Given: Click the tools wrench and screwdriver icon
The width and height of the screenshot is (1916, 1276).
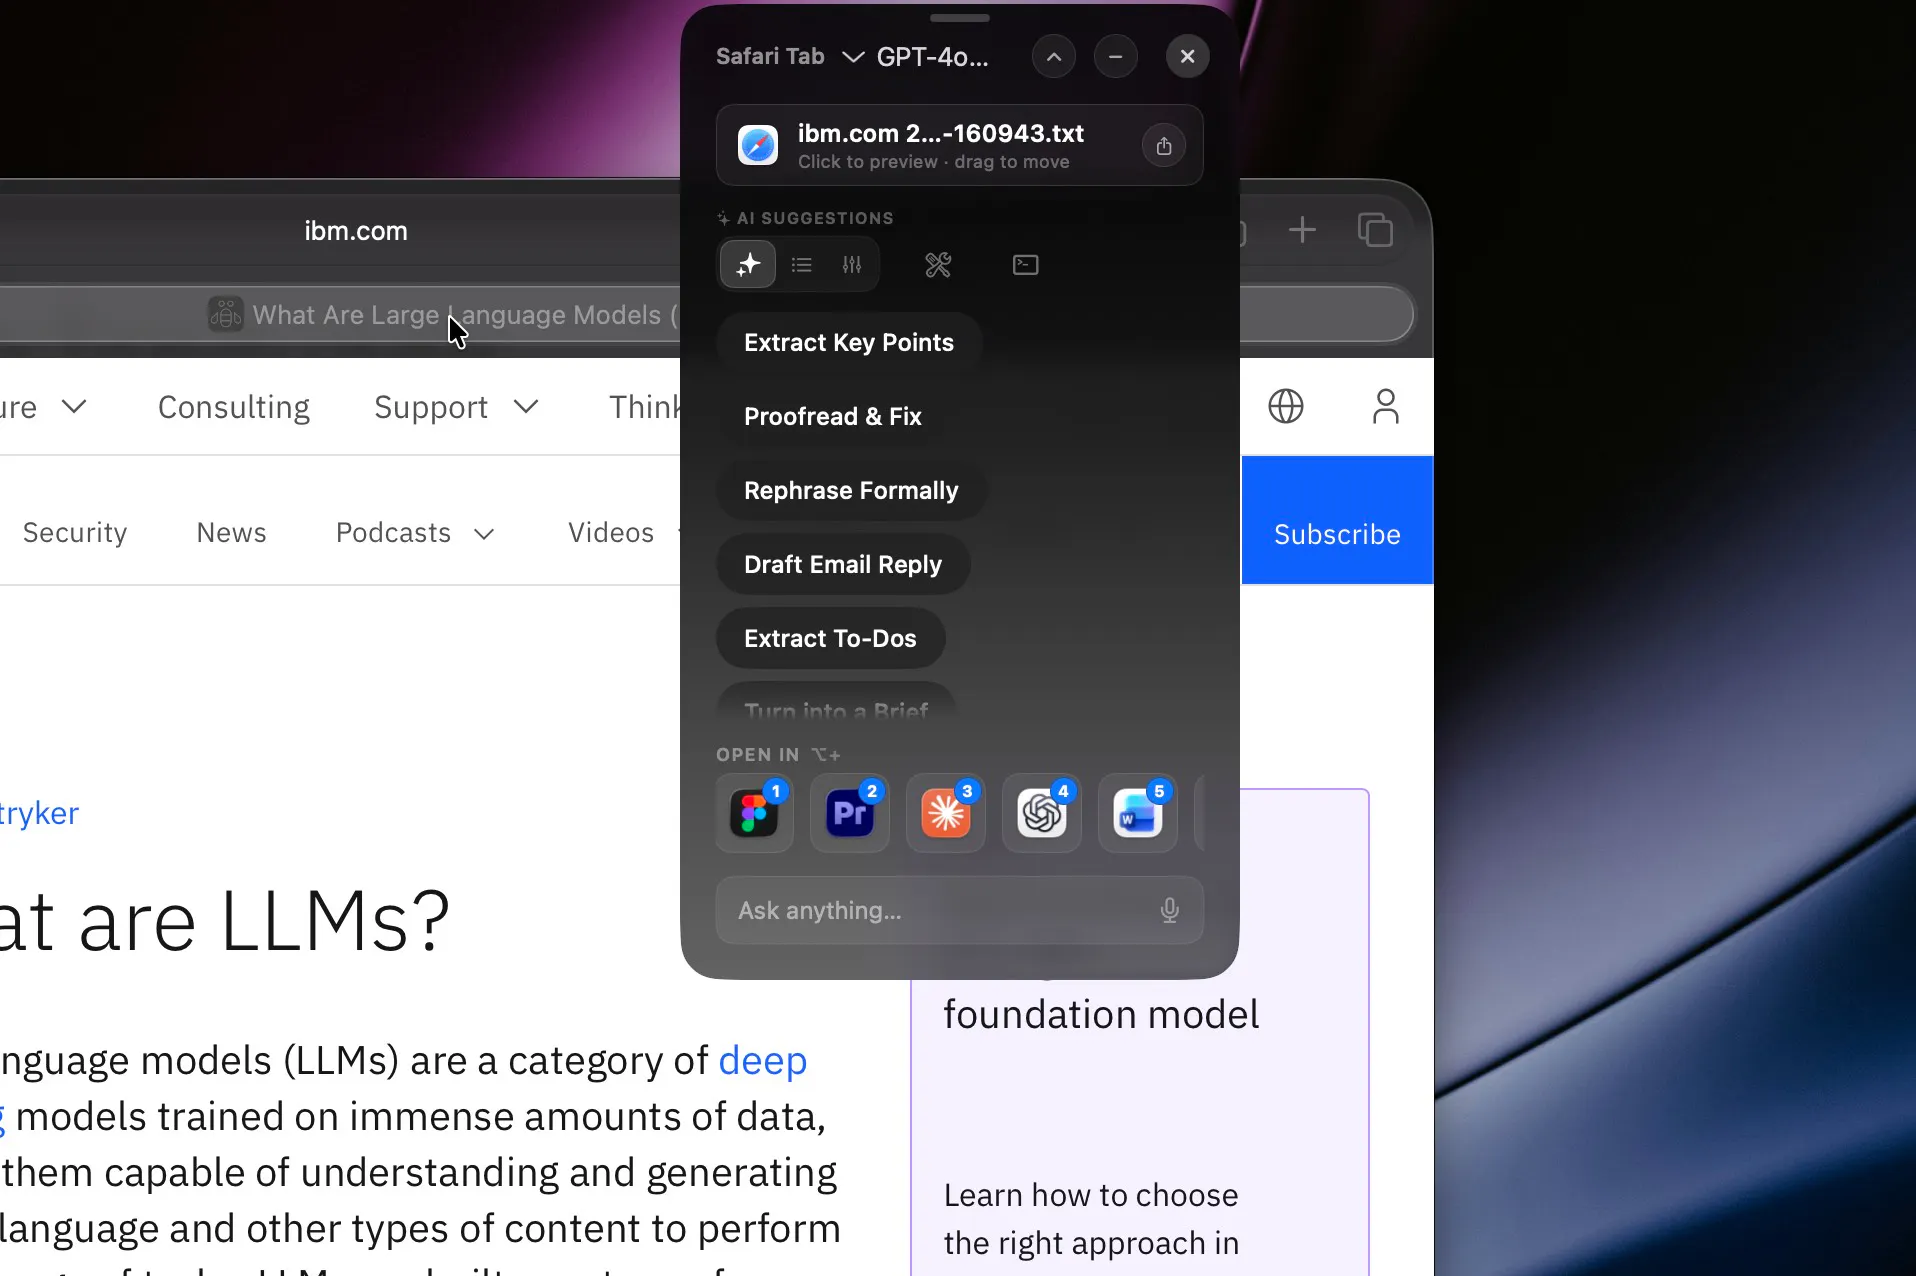Looking at the screenshot, I should [938, 265].
